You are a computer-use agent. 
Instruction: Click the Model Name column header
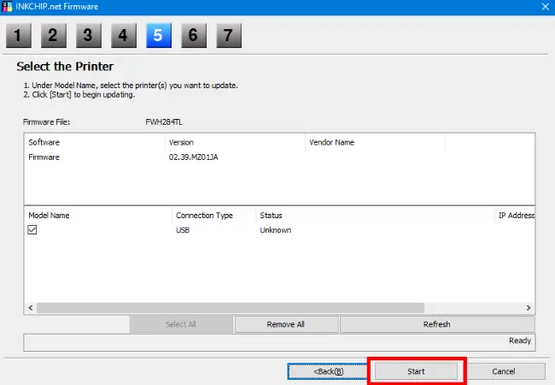pos(98,215)
